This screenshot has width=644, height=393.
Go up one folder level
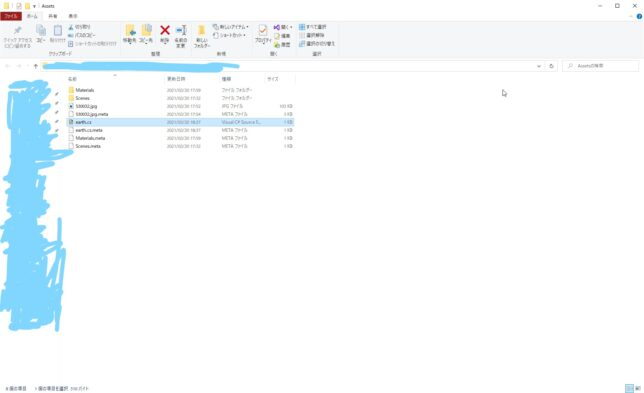click(x=36, y=66)
